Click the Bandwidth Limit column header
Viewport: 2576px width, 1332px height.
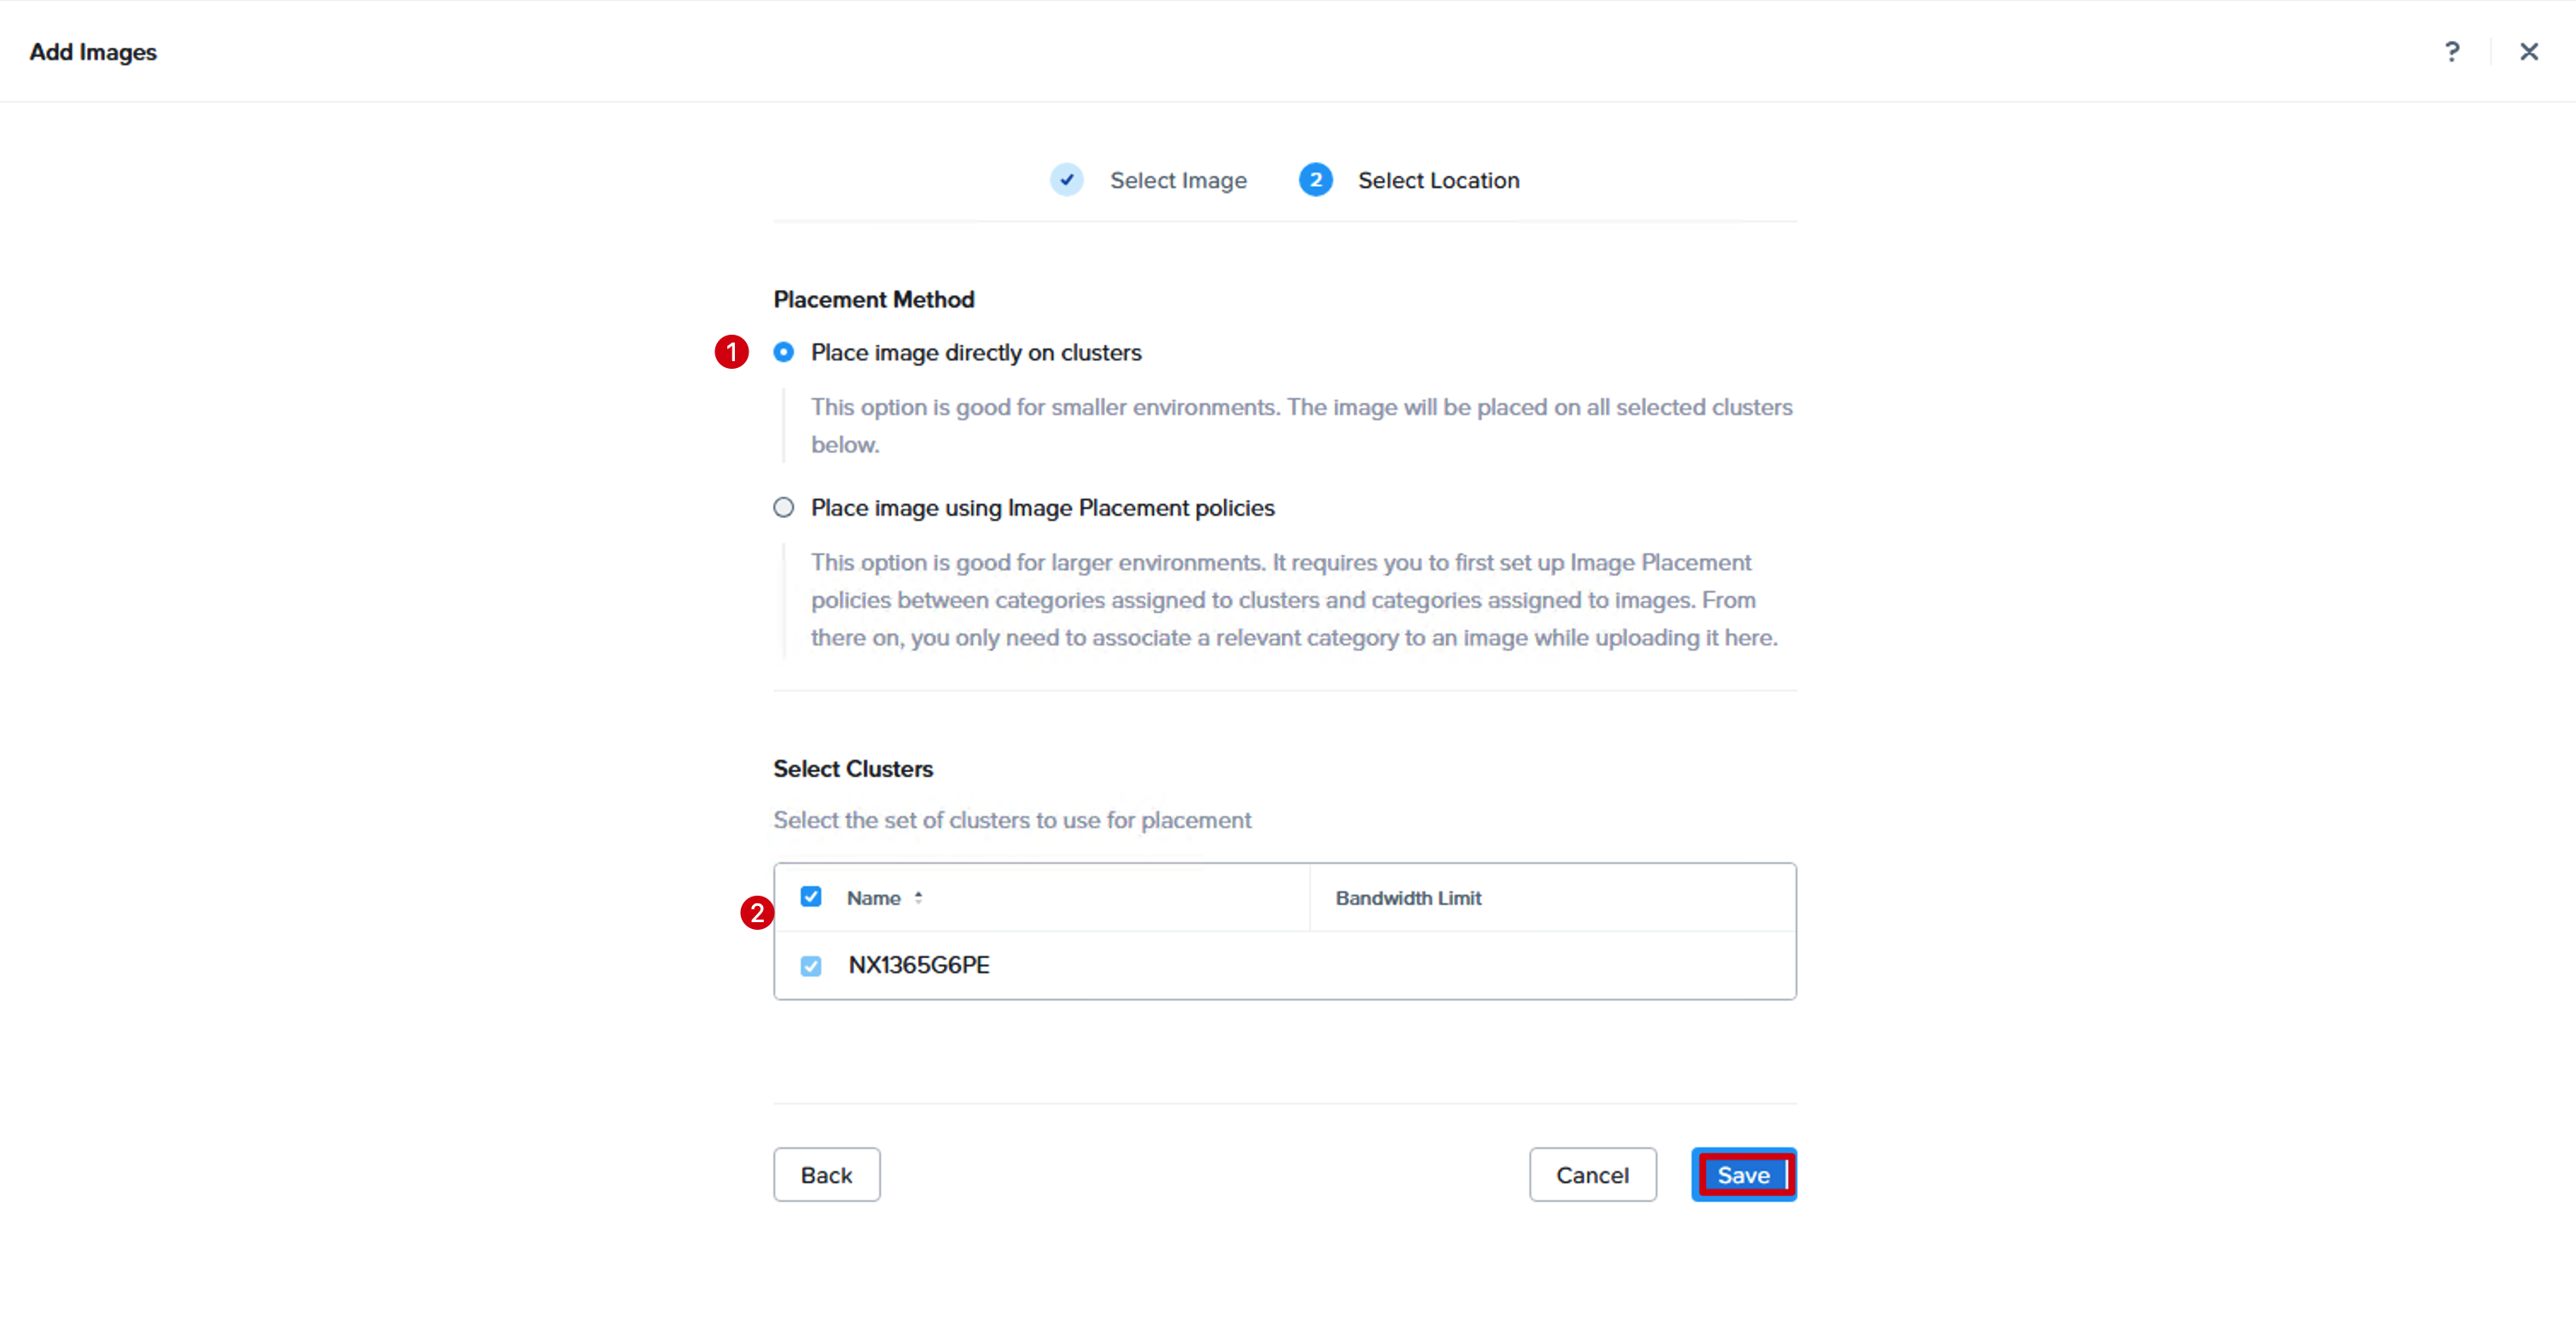(1408, 898)
